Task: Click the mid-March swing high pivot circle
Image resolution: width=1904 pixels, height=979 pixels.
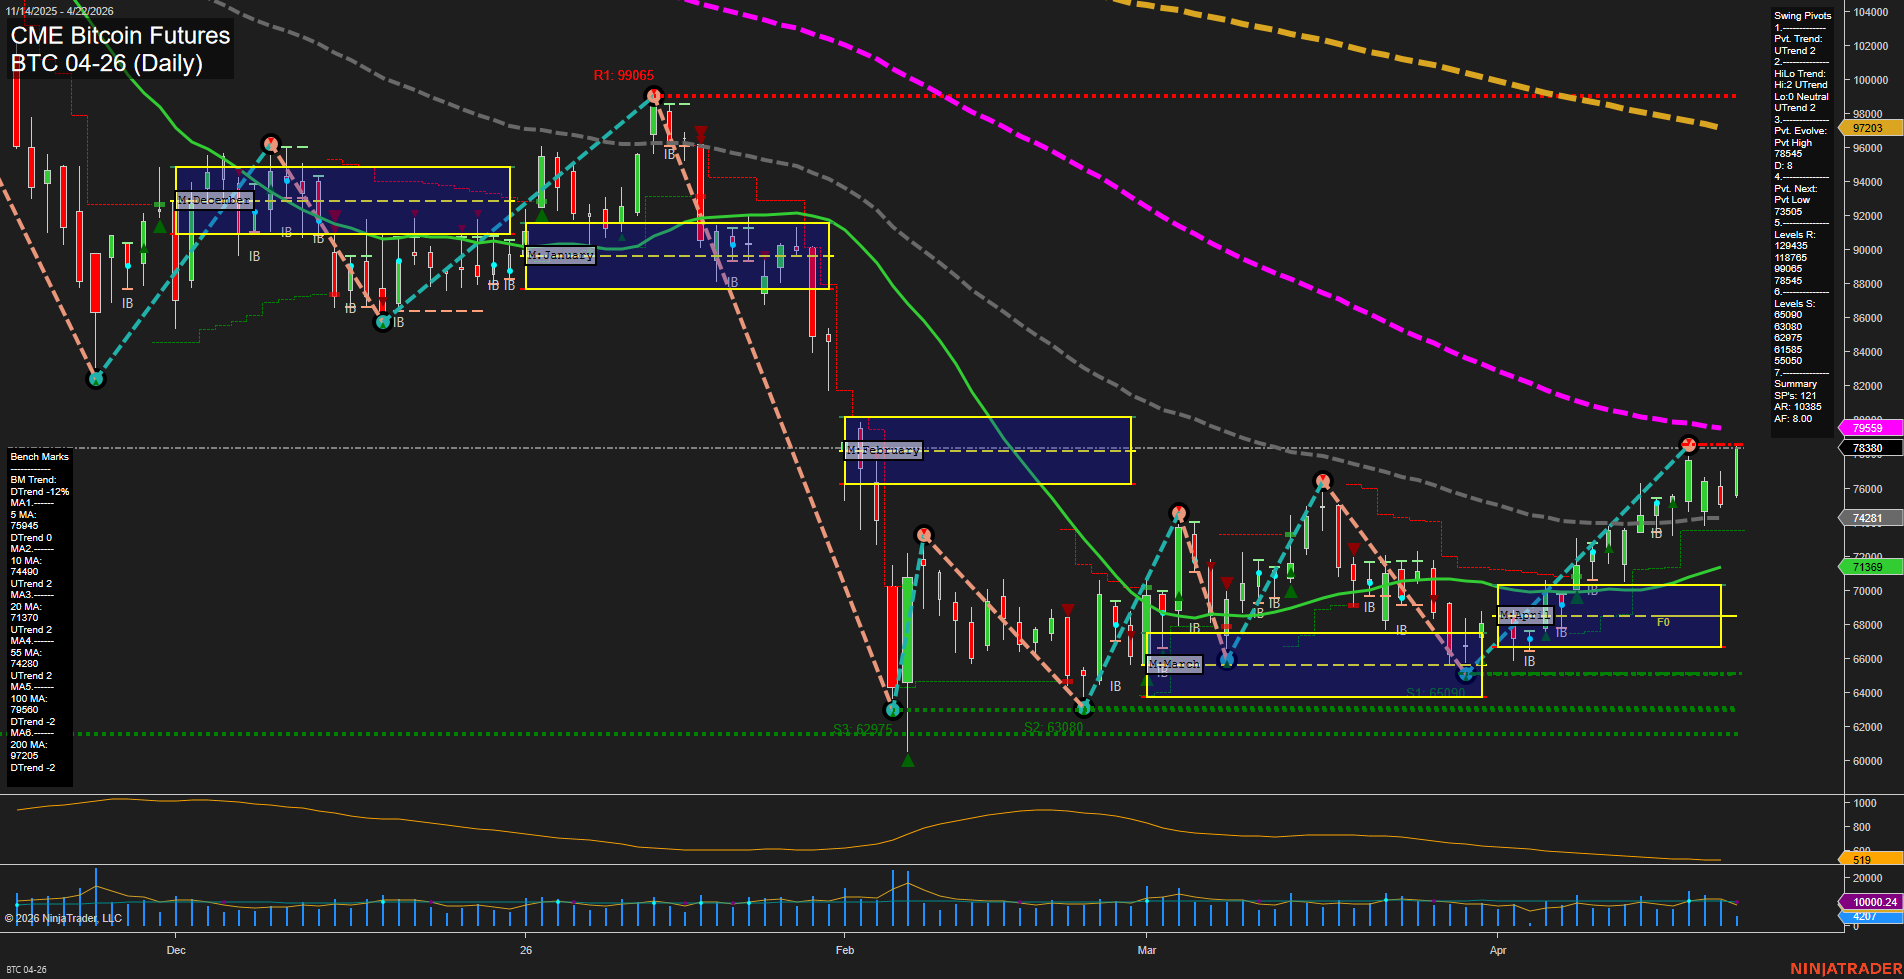Action: (1324, 481)
